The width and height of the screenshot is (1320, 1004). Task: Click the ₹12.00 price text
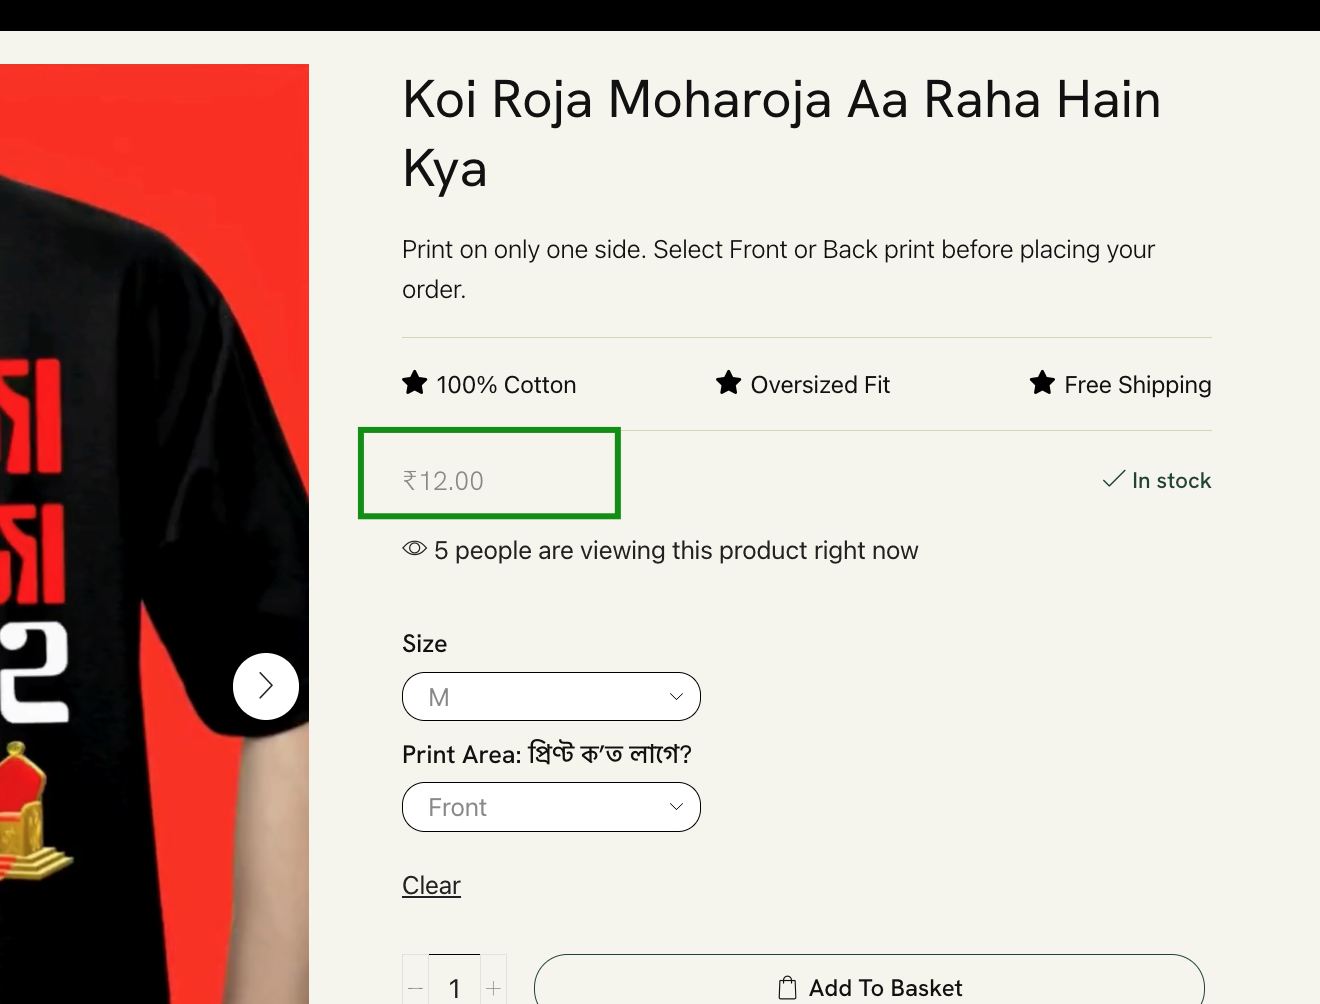pos(443,481)
